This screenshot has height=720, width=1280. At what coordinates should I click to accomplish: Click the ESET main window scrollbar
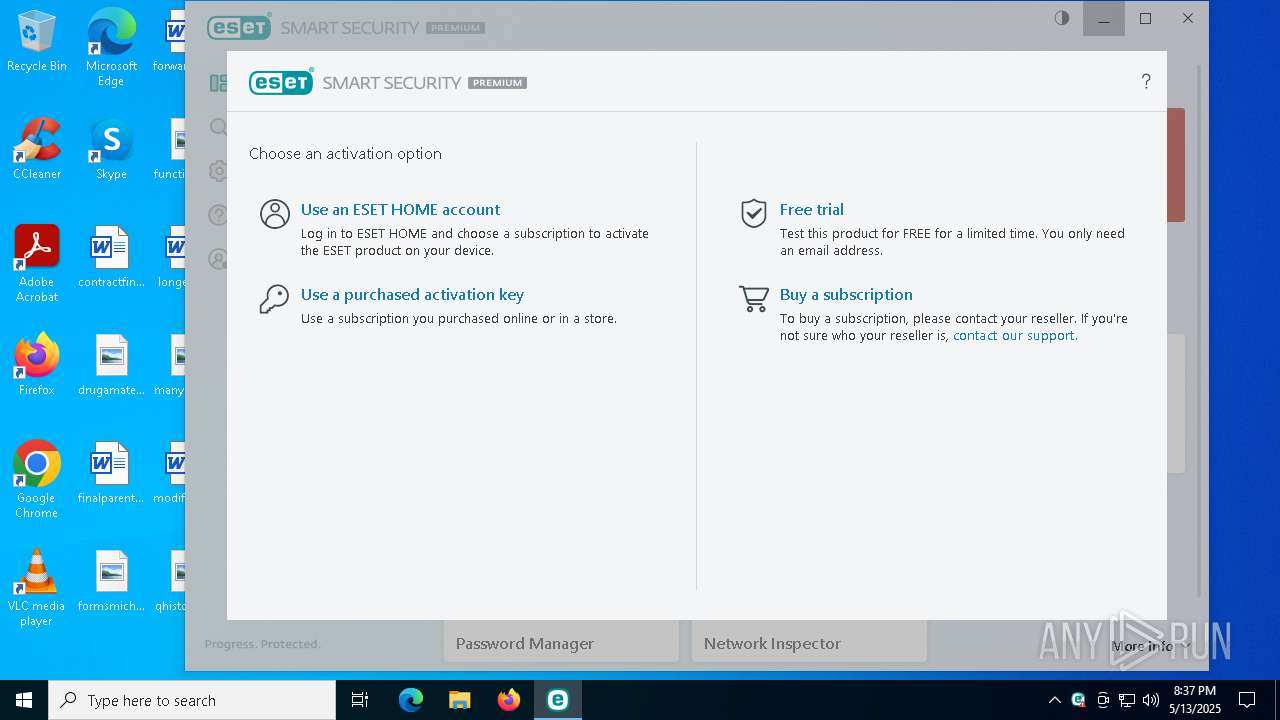coord(1200,330)
